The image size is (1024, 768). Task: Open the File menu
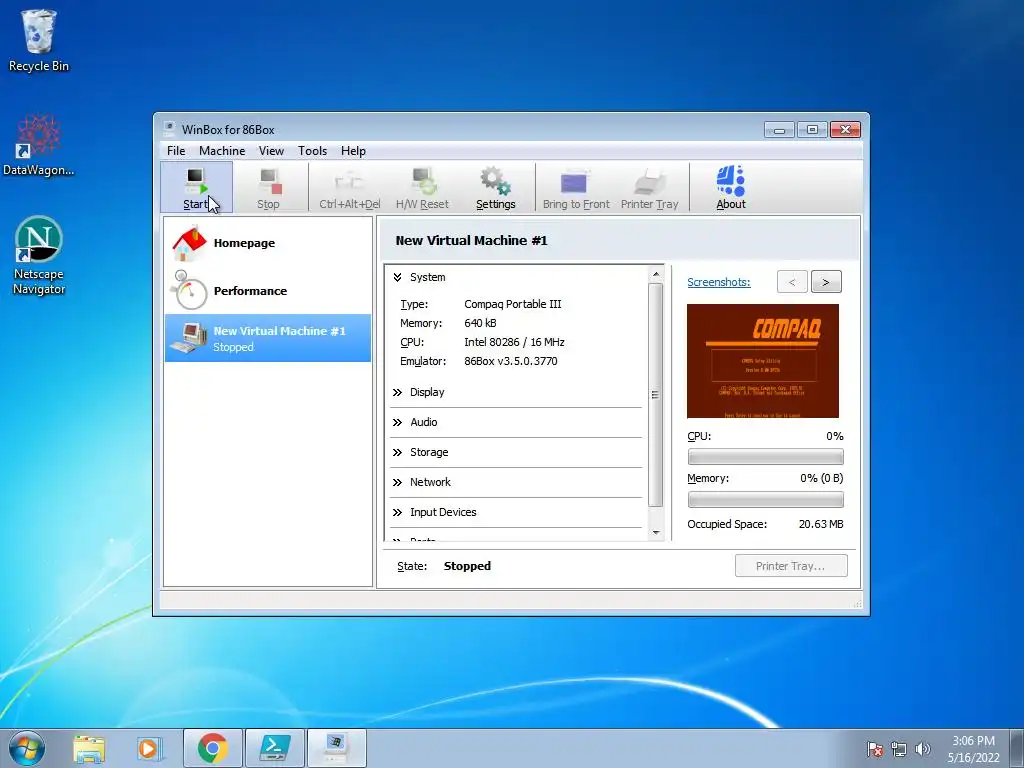176,151
